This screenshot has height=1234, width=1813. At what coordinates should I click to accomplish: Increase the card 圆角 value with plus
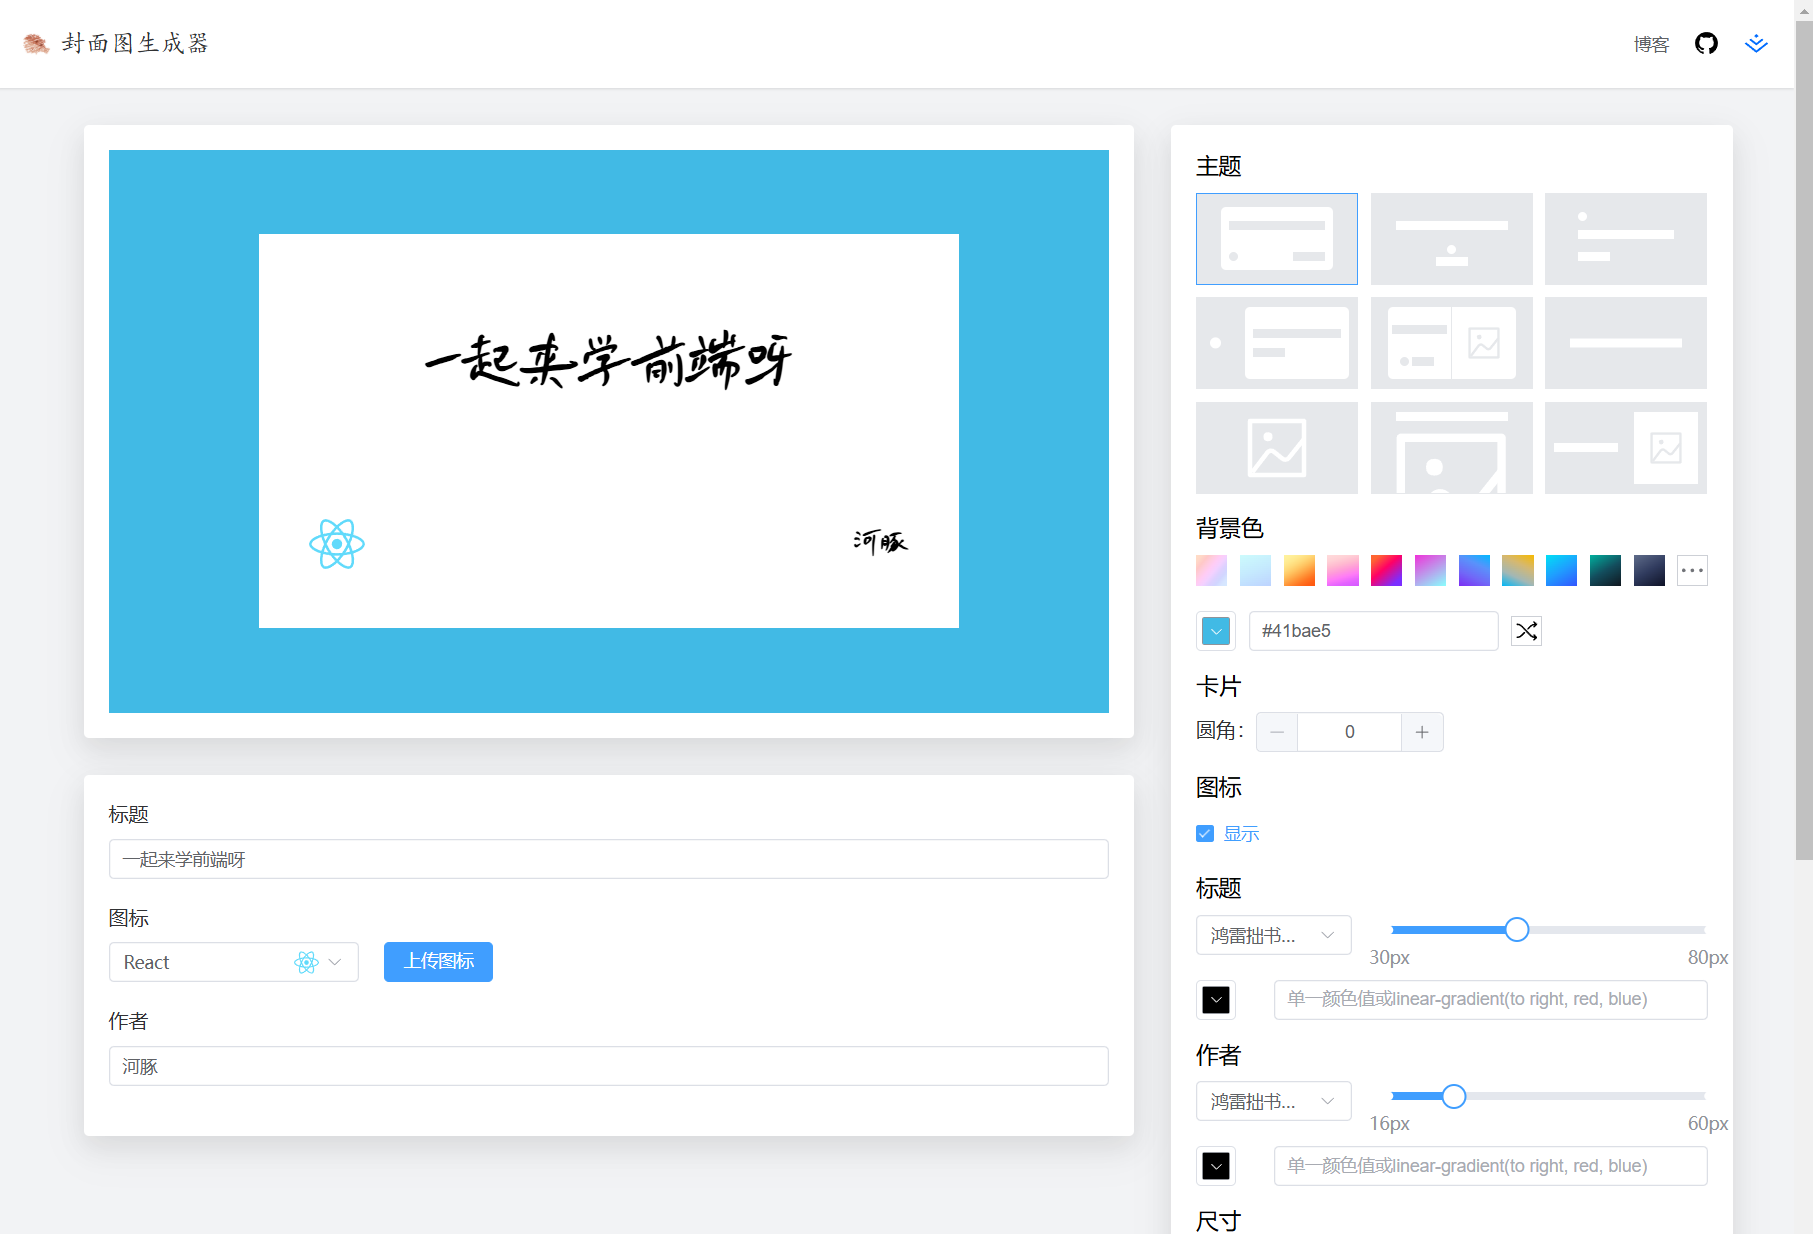[x=1422, y=732]
